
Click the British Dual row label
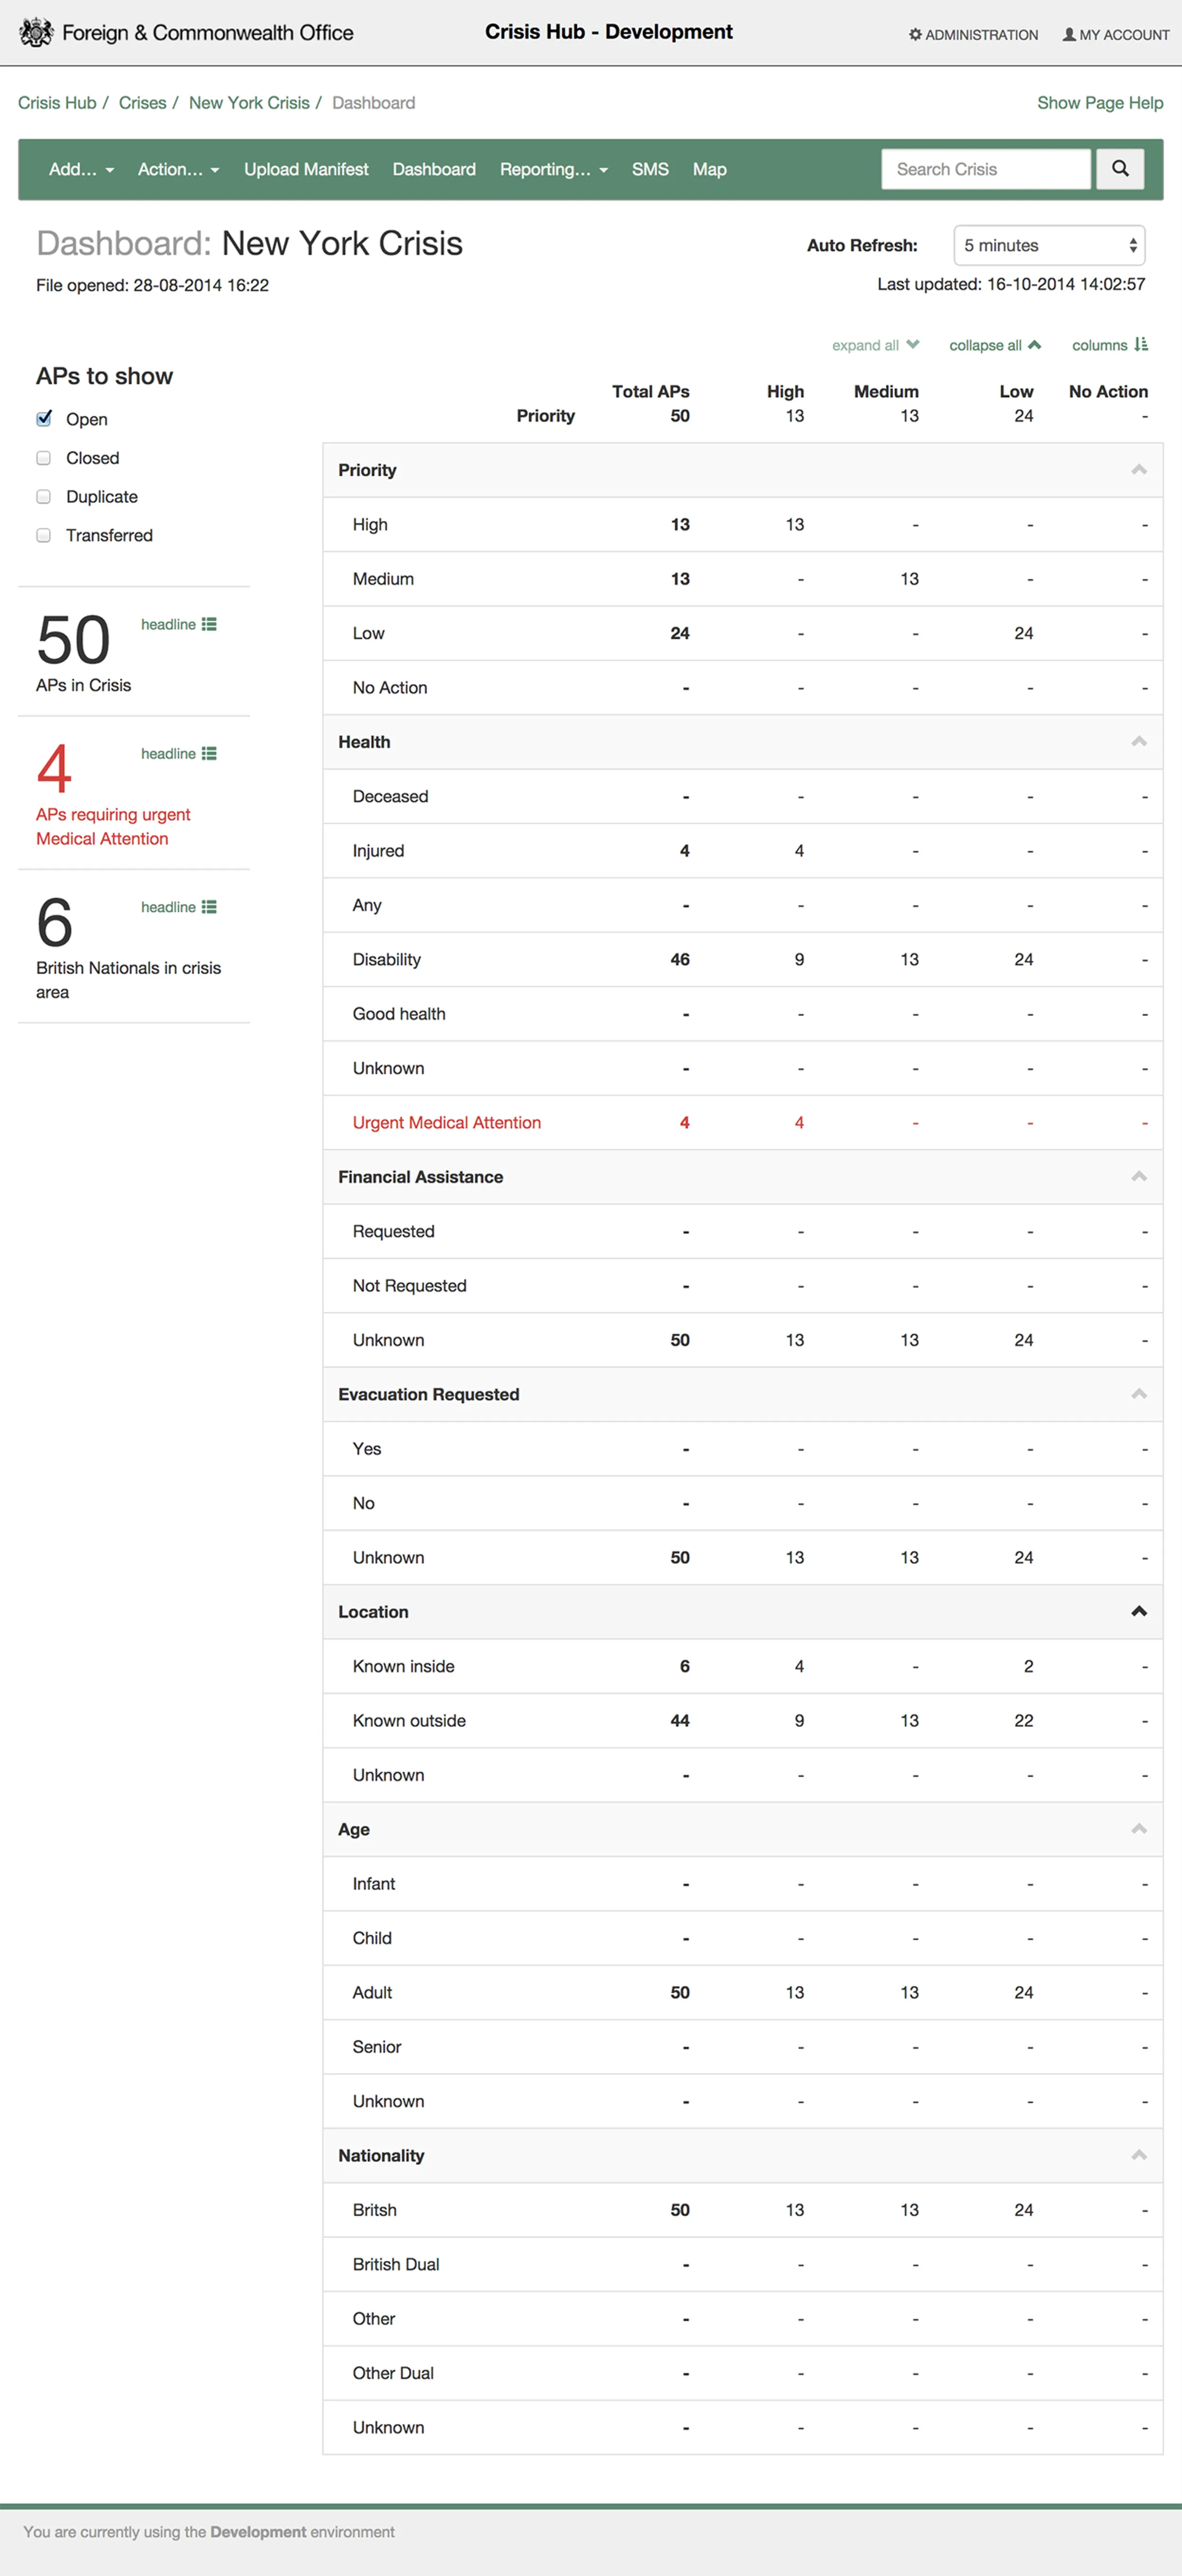(396, 2265)
